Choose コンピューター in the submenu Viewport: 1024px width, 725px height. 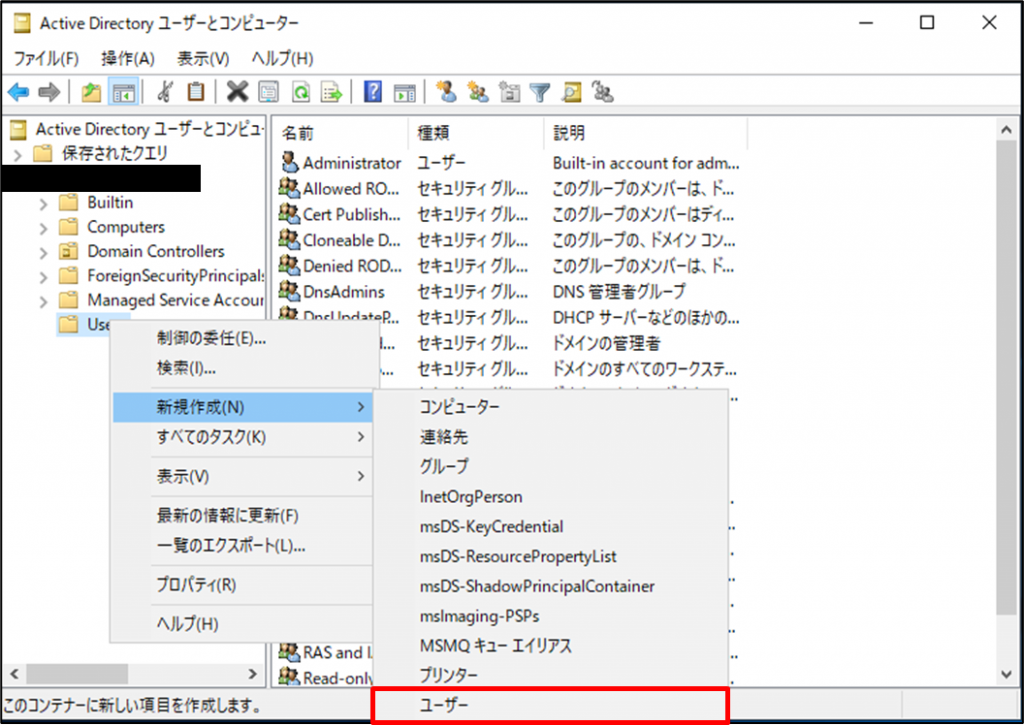[550, 406]
